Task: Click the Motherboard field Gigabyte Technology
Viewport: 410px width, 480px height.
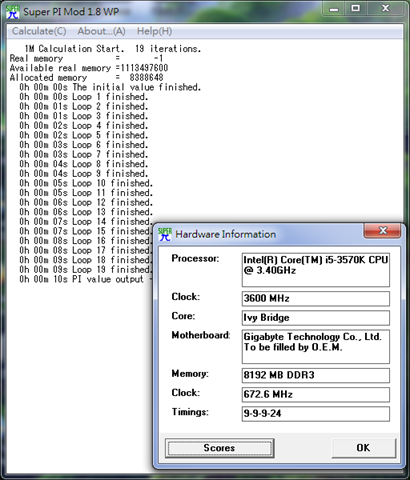Action: [316, 347]
